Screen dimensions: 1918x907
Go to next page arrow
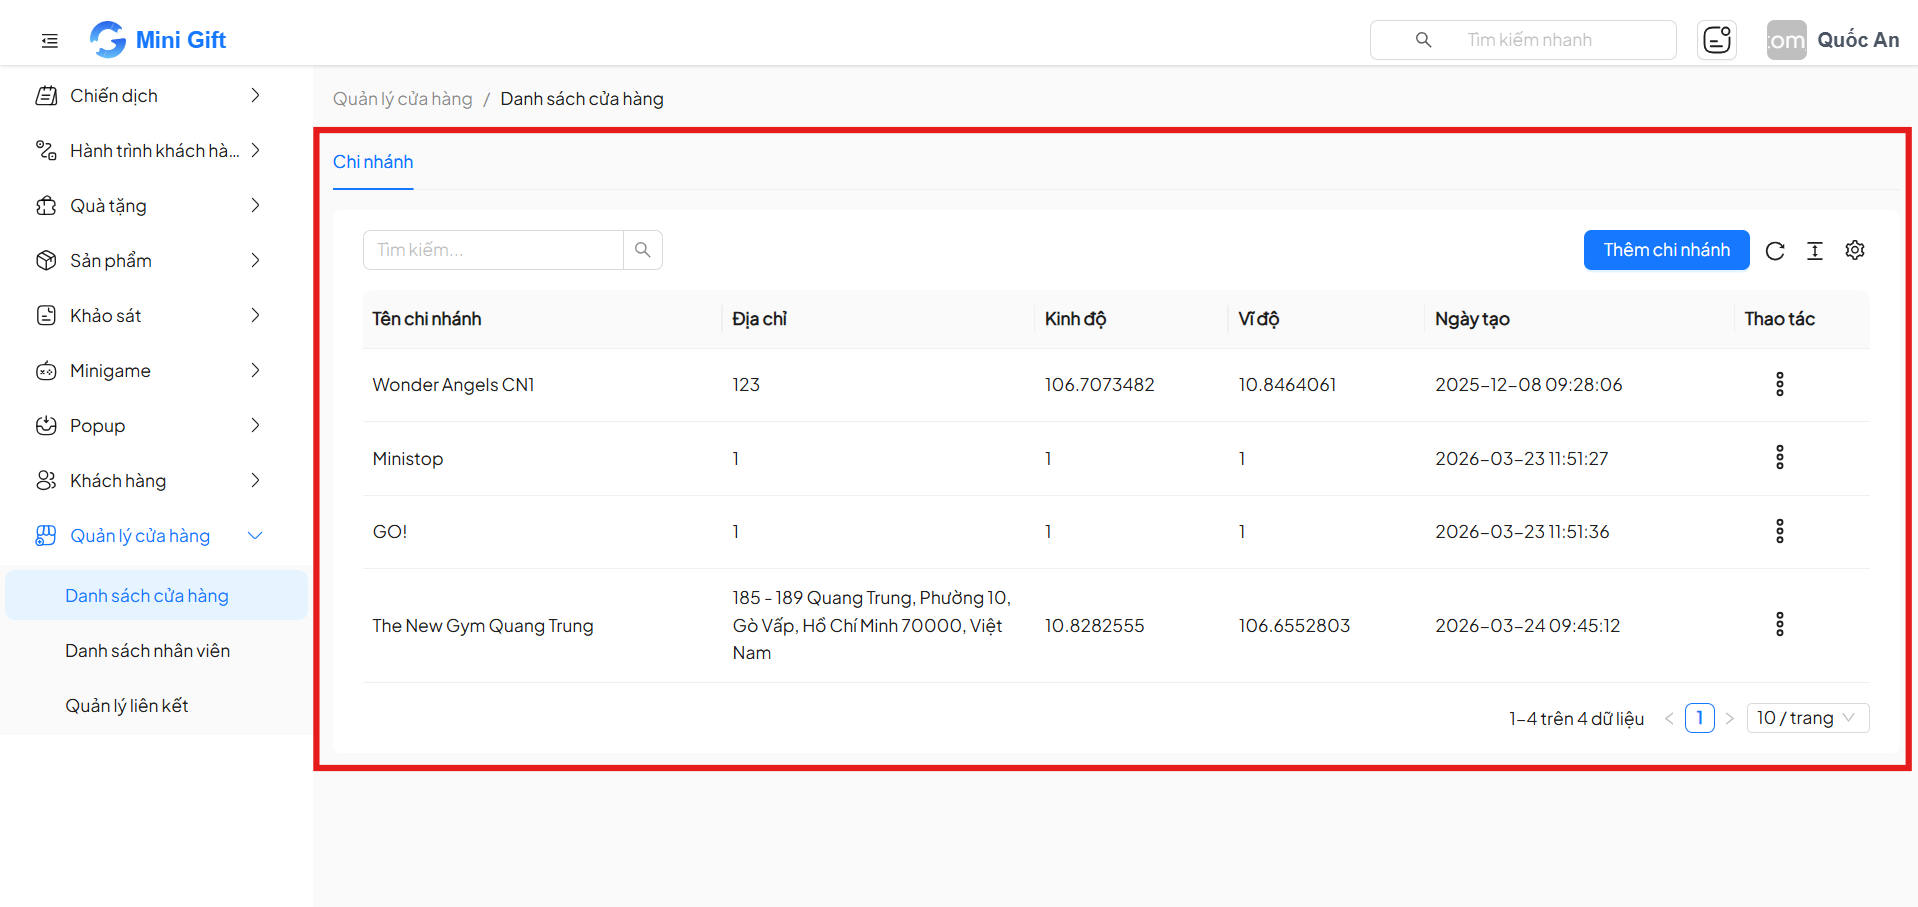tap(1729, 719)
